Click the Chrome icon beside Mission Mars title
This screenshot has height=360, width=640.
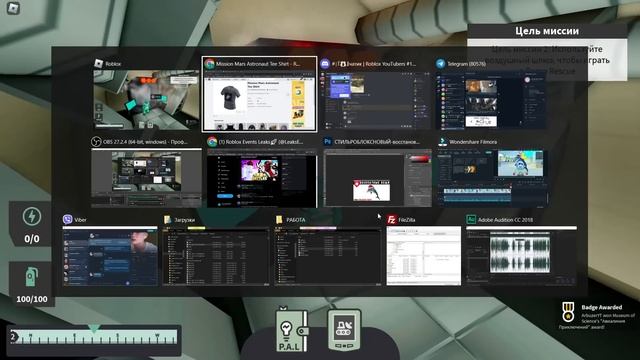pos(209,64)
